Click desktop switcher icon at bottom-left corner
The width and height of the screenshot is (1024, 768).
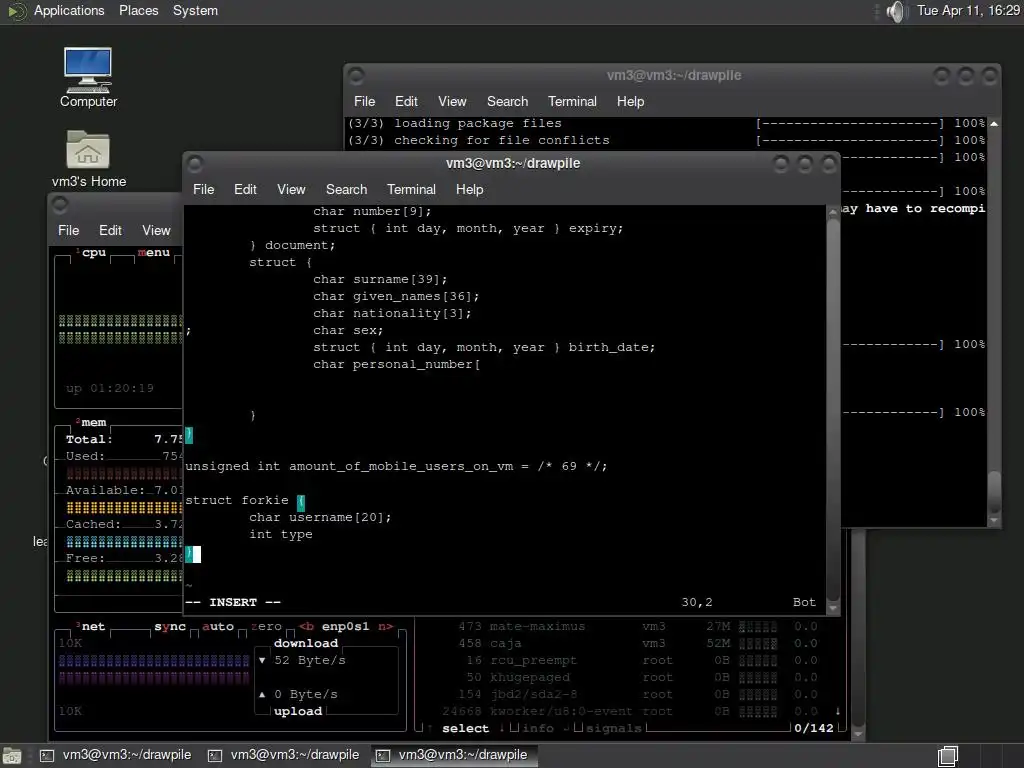click(x=12, y=756)
